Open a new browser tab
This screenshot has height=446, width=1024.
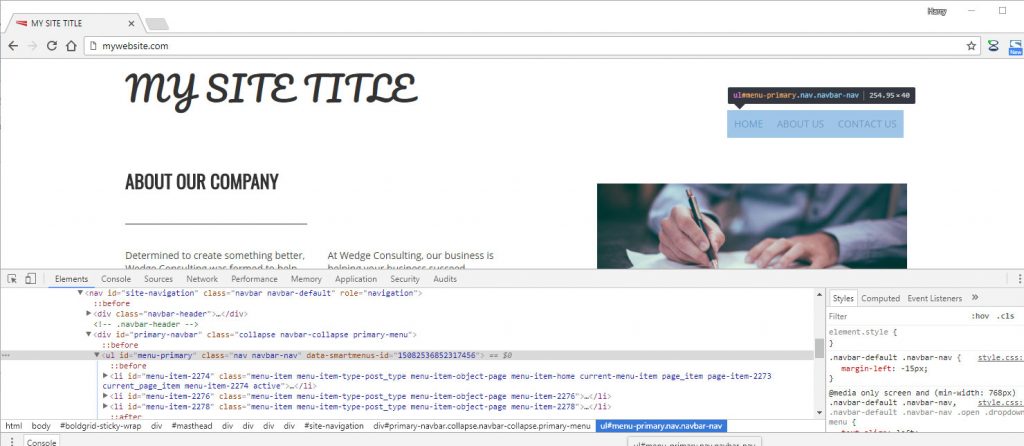[157, 24]
